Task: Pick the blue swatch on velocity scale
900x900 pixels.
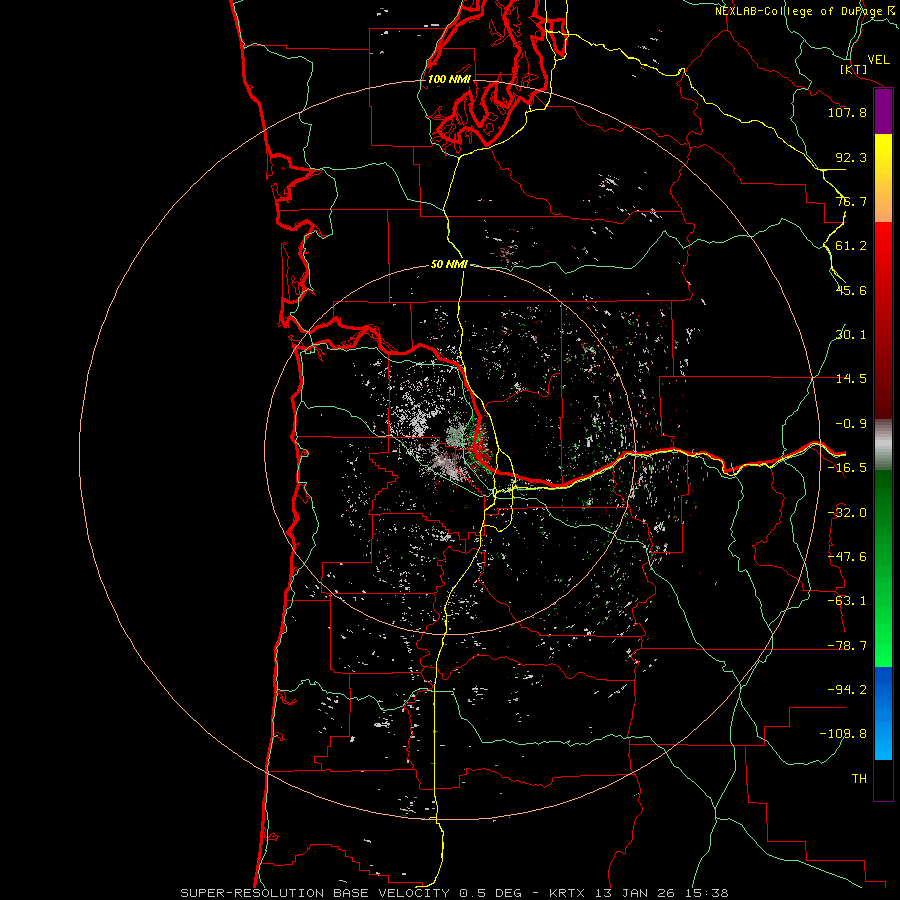Action: [x=883, y=714]
